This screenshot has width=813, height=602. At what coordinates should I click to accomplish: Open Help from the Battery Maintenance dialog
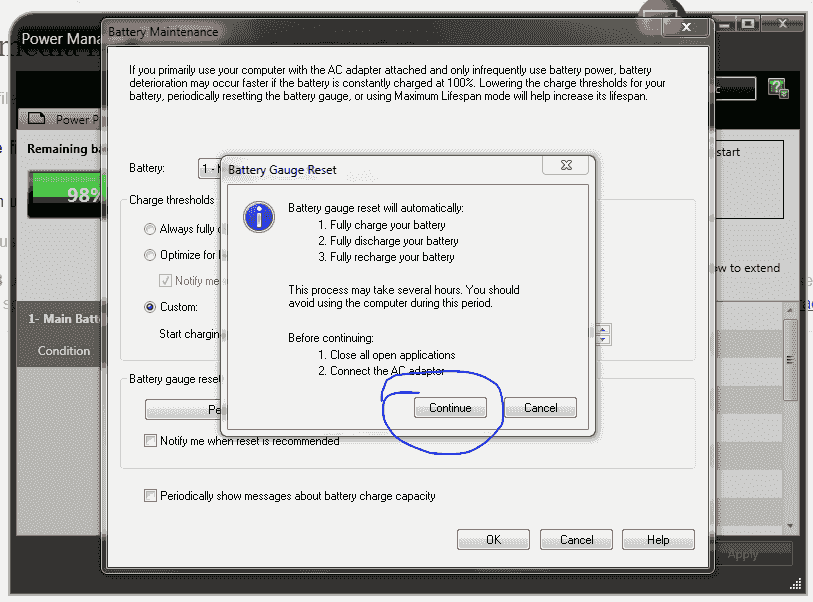tap(658, 539)
